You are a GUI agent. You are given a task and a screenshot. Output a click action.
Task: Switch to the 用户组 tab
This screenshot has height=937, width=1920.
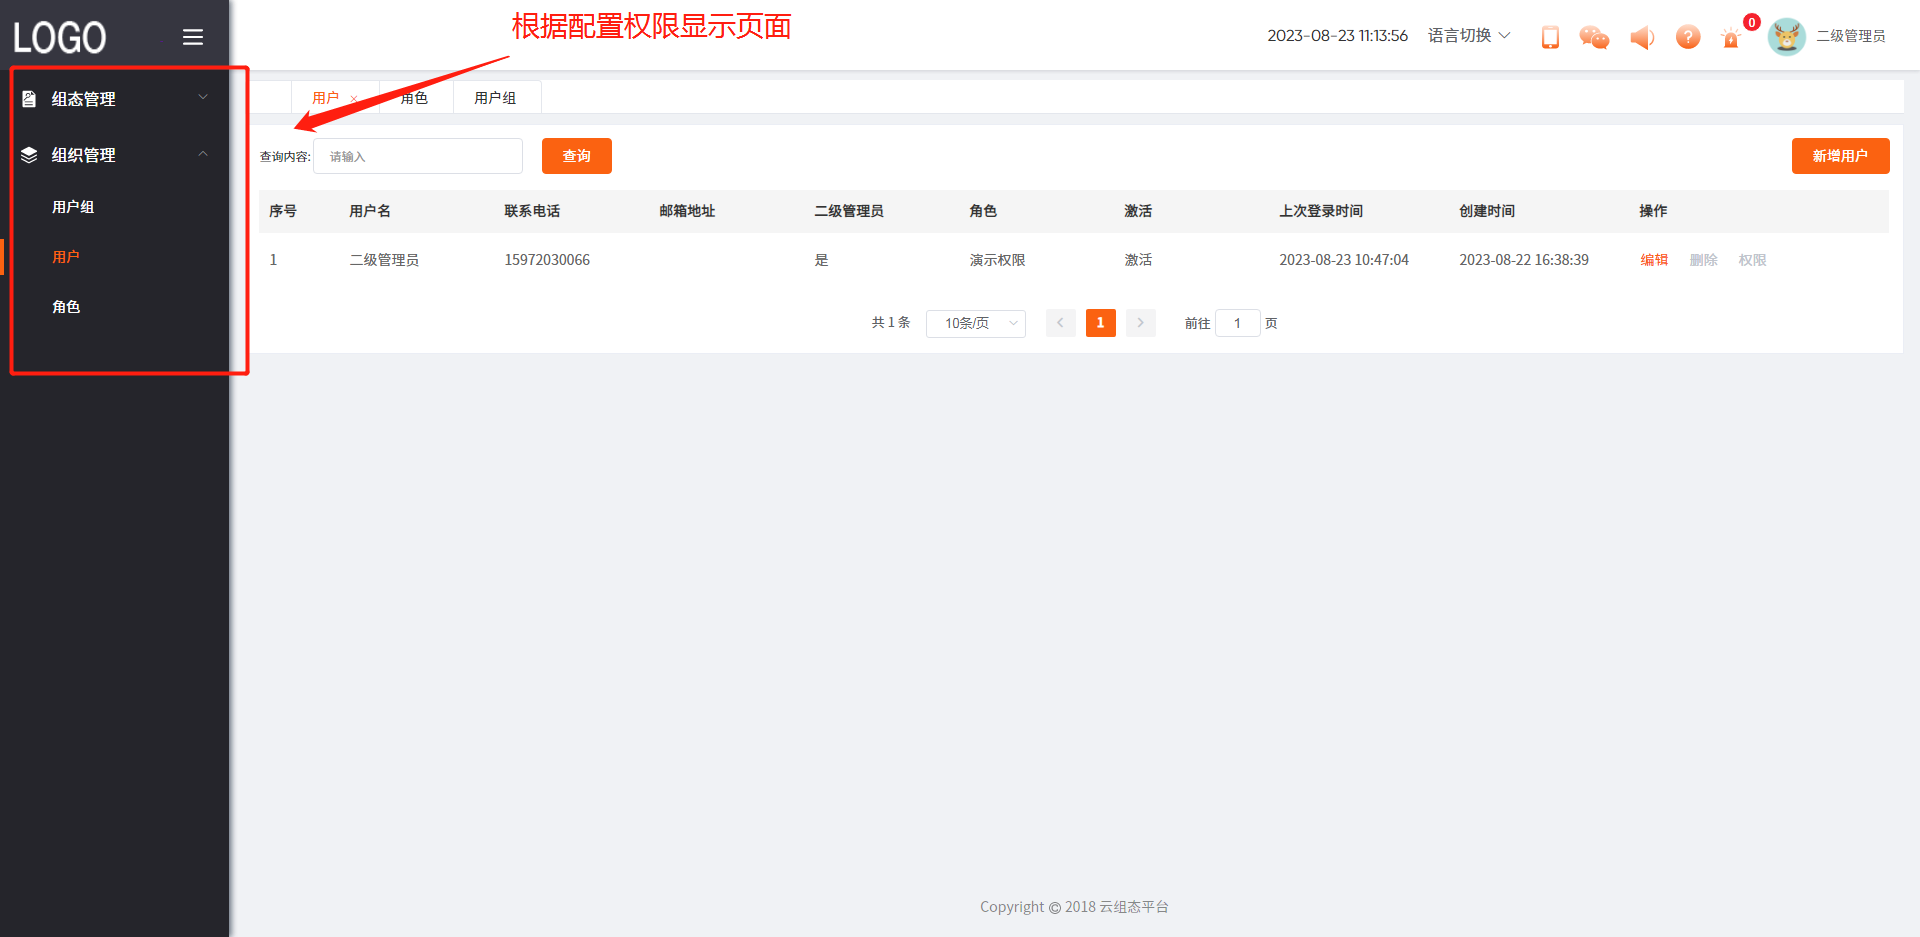495,98
